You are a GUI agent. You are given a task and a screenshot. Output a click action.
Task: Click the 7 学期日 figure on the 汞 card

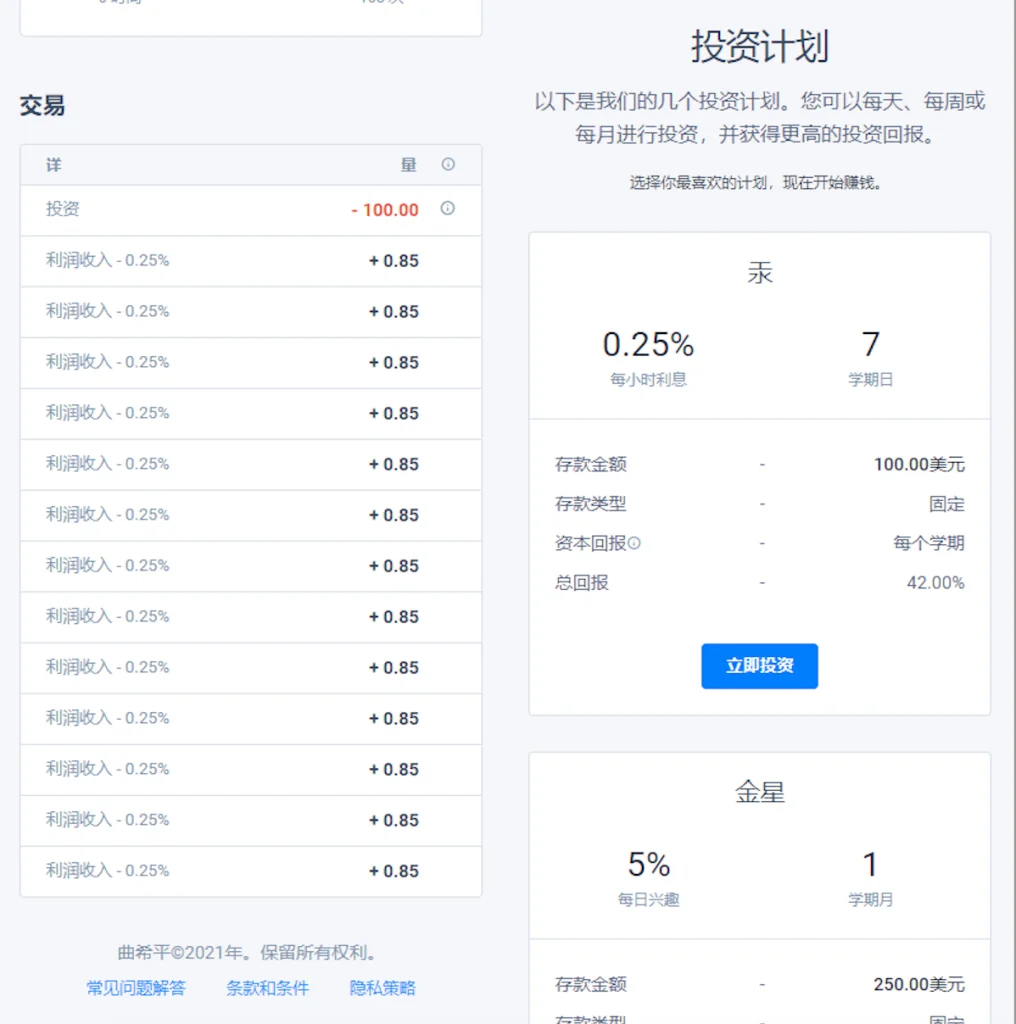tap(870, 345)
